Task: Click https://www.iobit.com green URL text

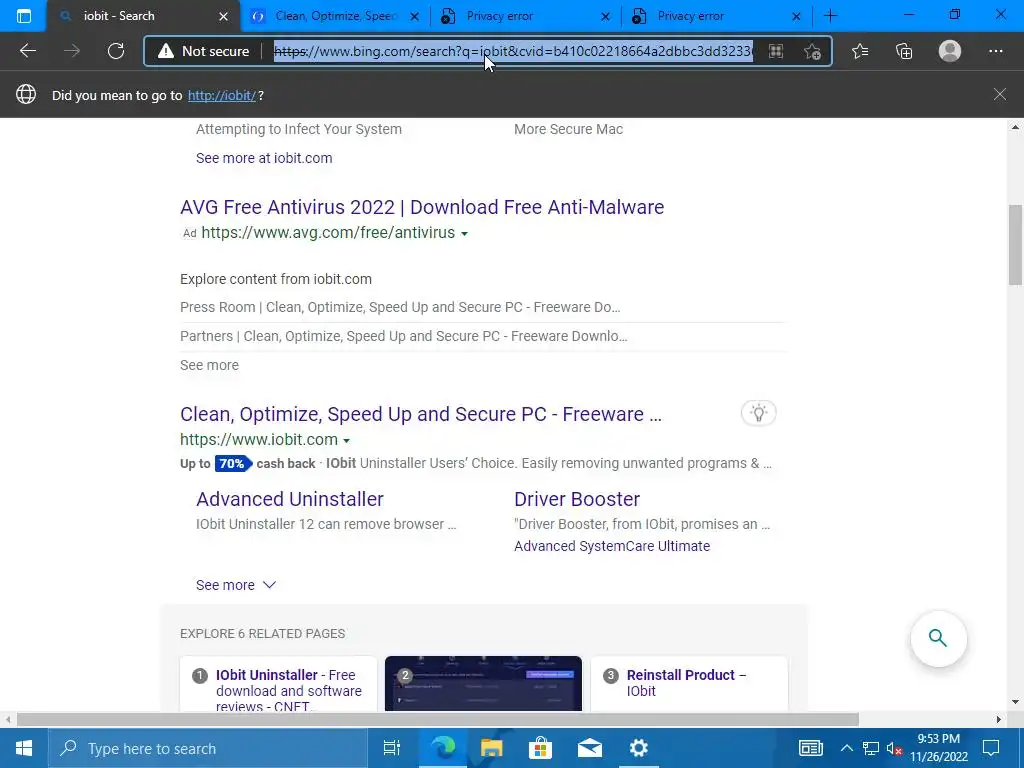Action: (x=259, y=440)
